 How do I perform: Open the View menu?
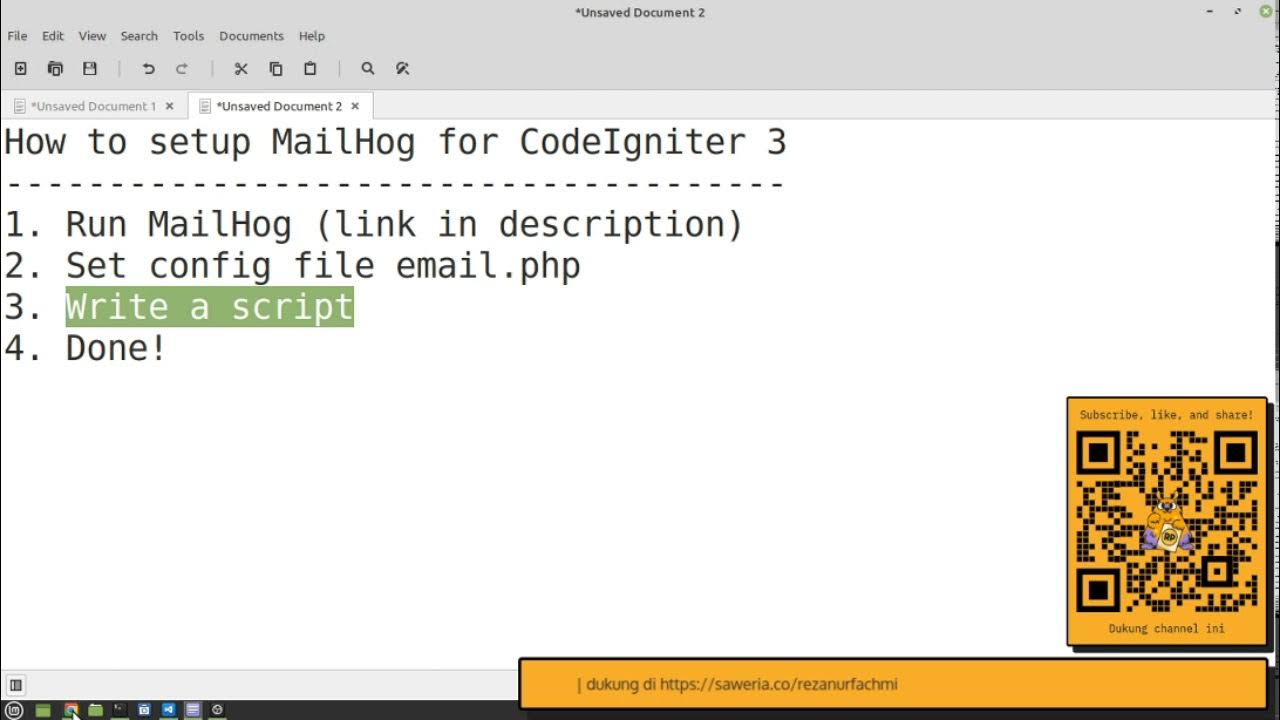pyautogui.click(x=92, y=36)
